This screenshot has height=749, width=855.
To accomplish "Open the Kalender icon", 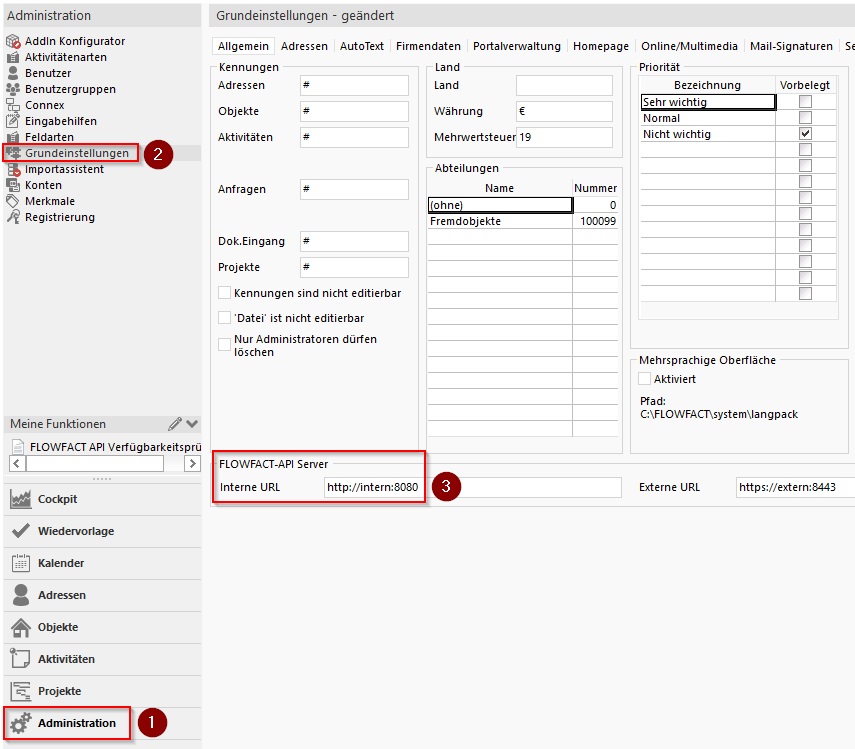I will point(21,563).
